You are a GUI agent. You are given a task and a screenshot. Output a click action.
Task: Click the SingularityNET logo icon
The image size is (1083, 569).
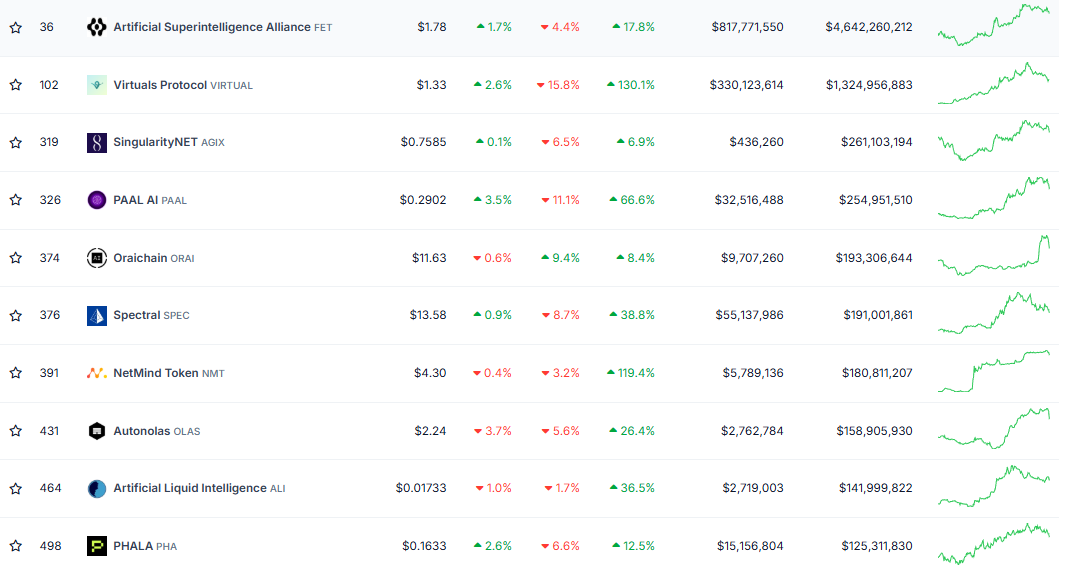click(97, 142)
